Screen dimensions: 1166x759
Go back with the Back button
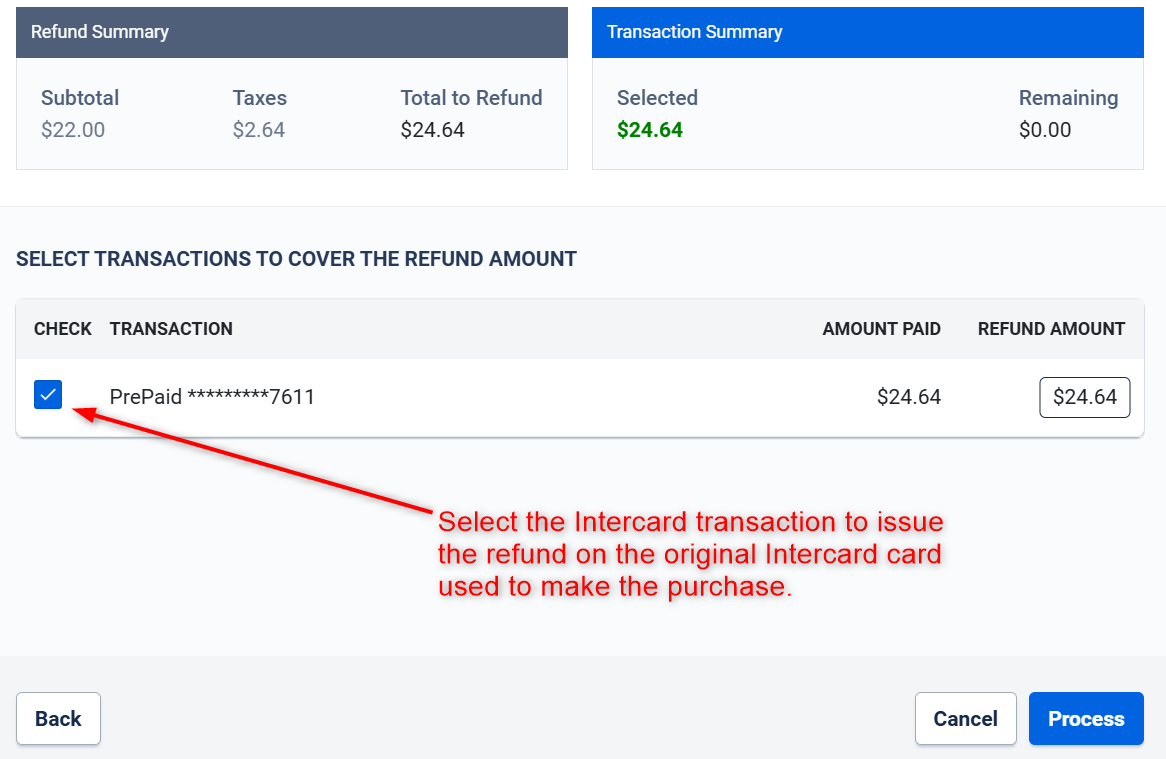point(58,718)
